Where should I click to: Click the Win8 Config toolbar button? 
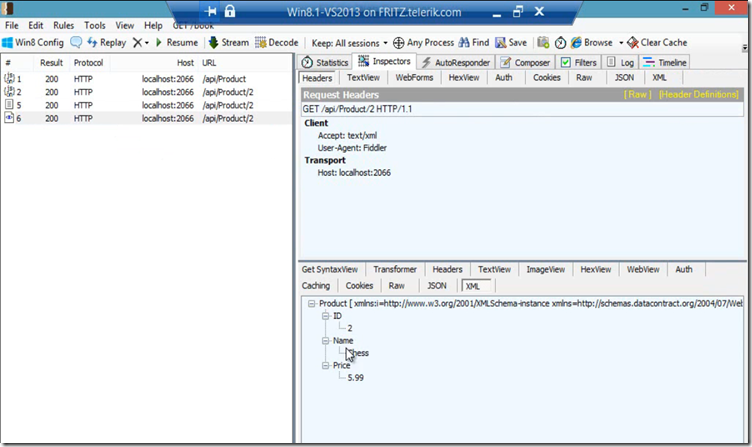coord(33,43)
